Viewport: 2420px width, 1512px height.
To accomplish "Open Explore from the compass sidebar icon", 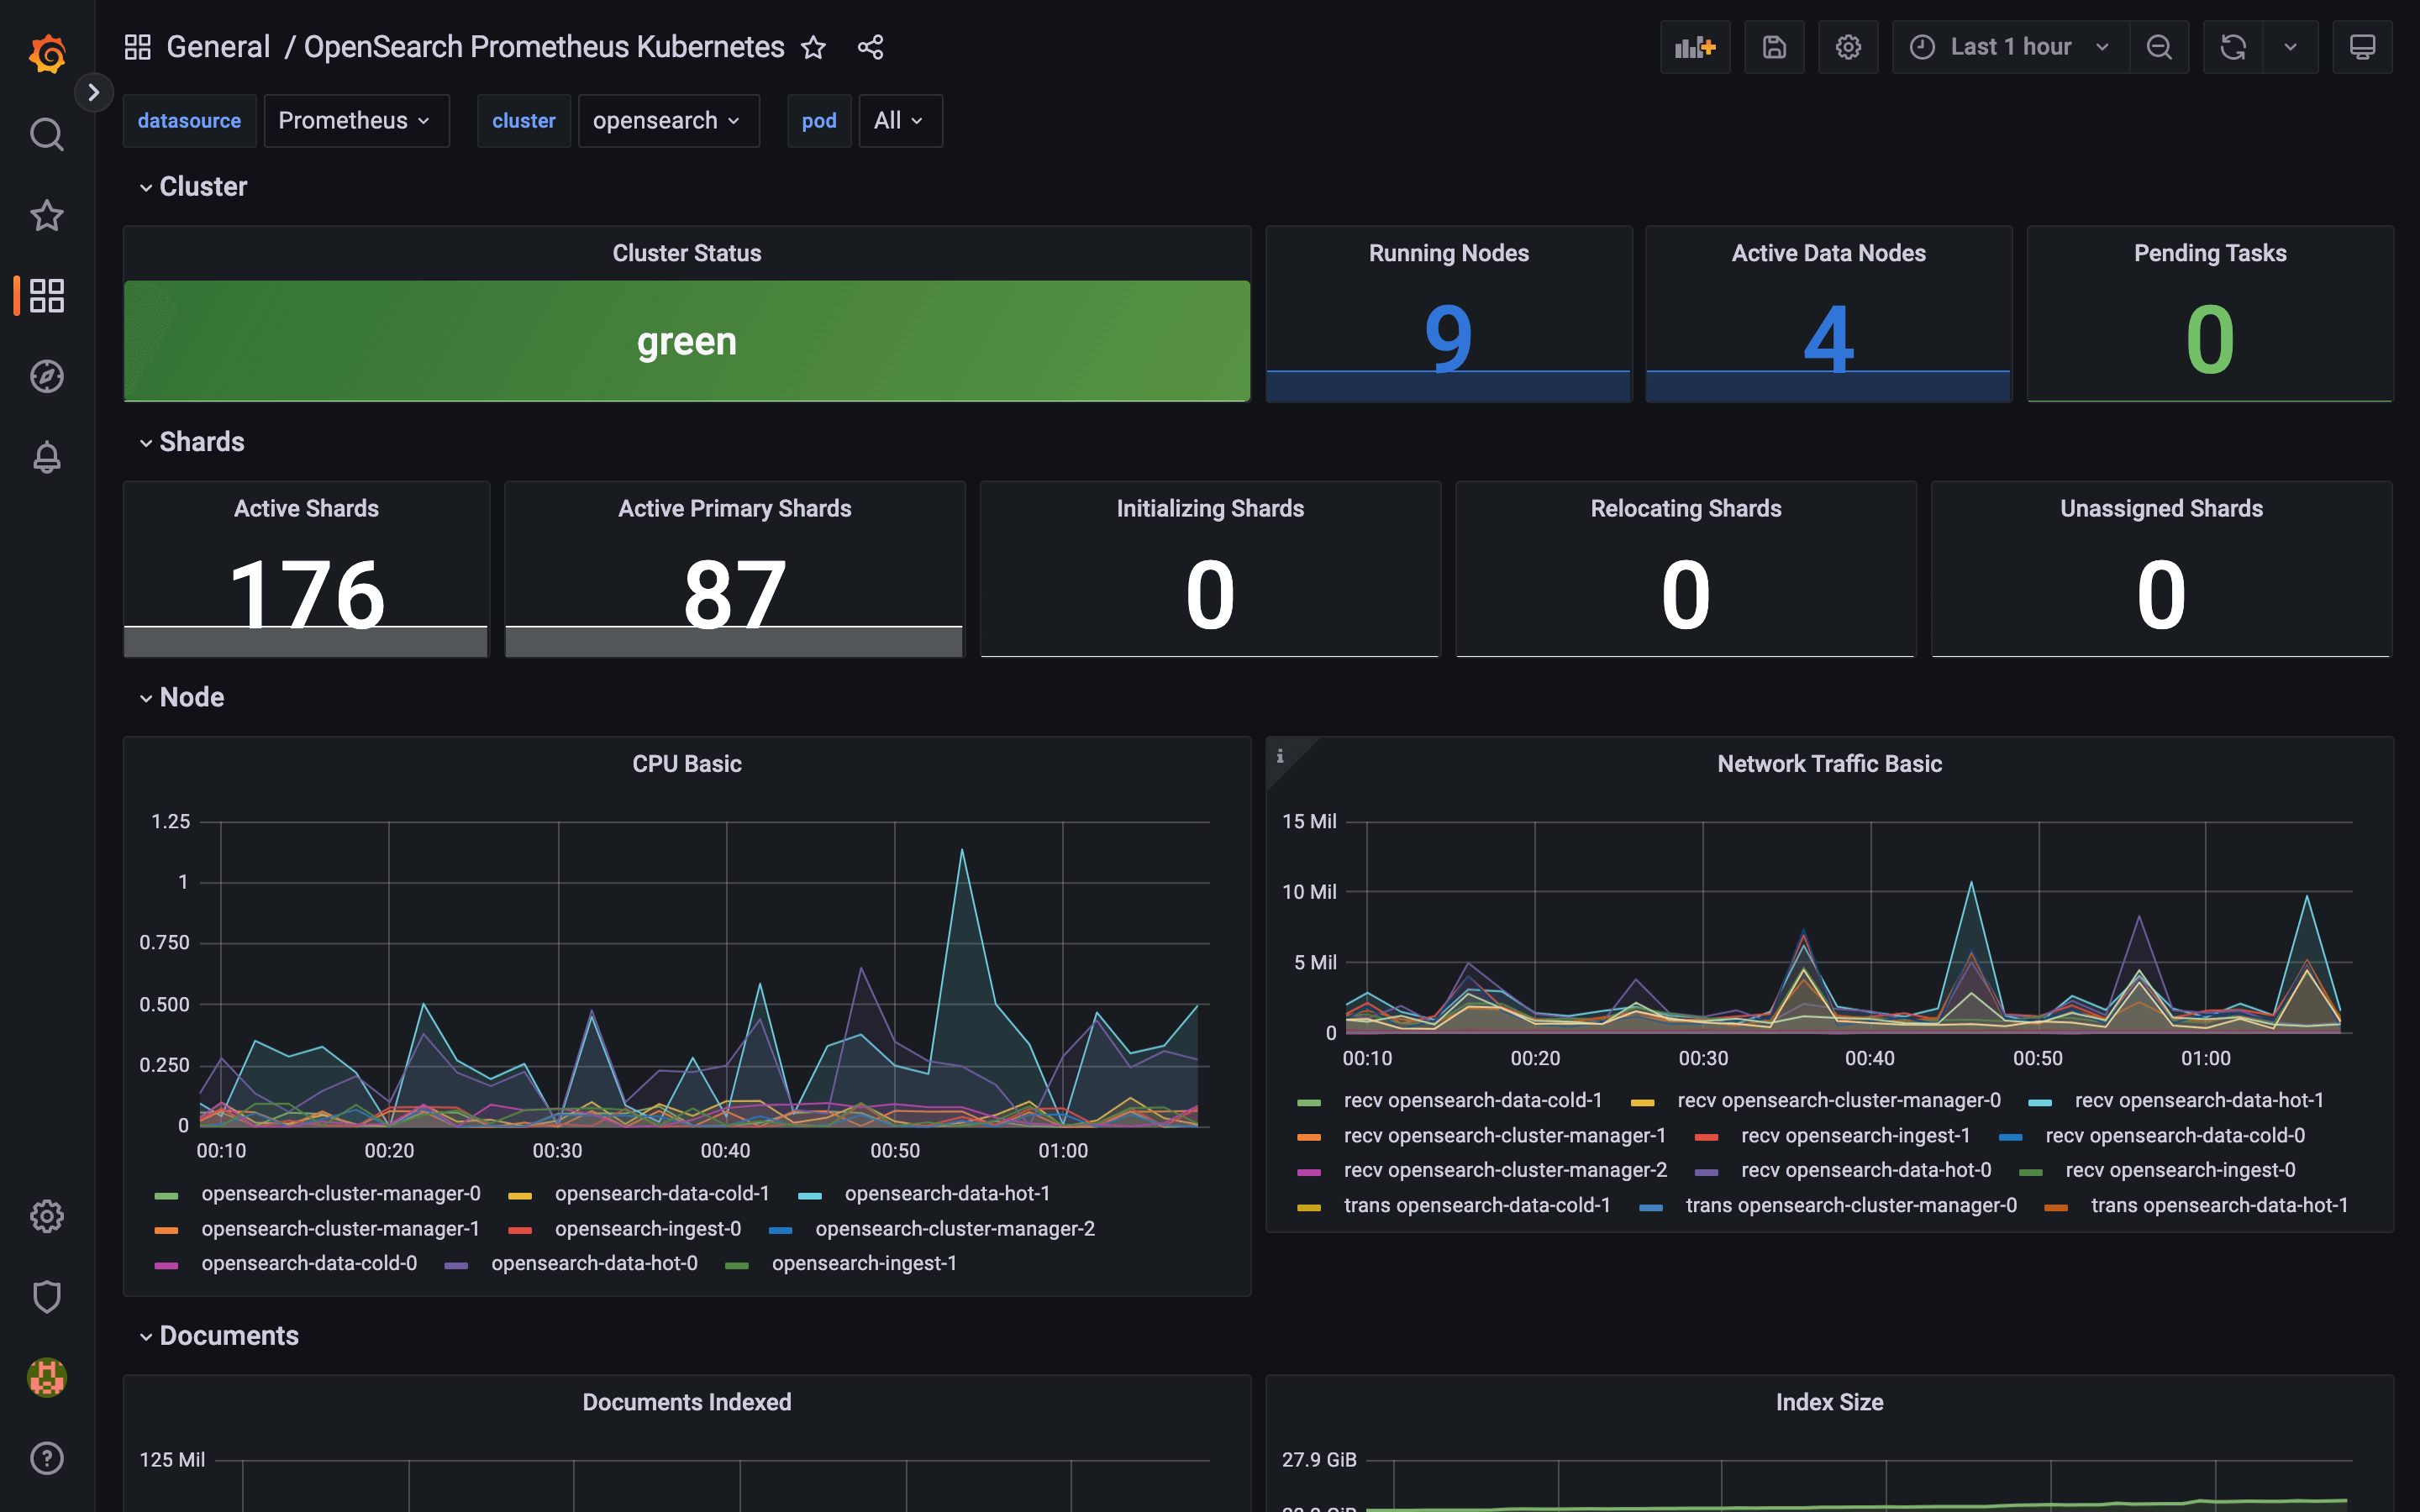I will pos(46,376).
